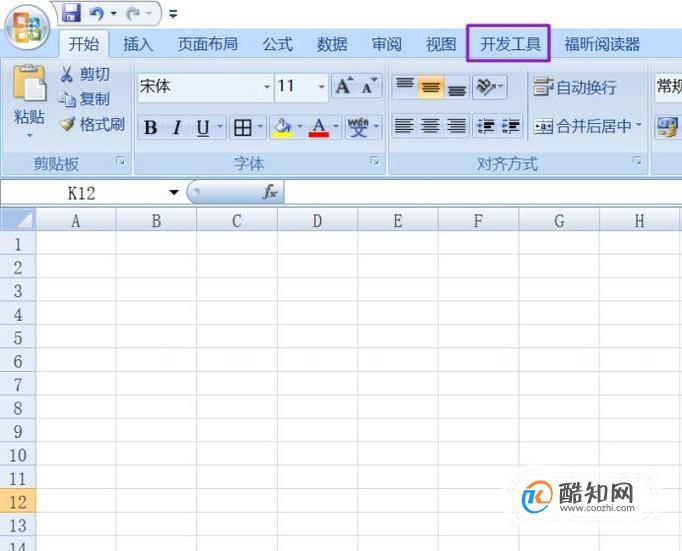Copy selection with 复制
Viewport: 682px width, 551px height.
click(x=85, y=99)
